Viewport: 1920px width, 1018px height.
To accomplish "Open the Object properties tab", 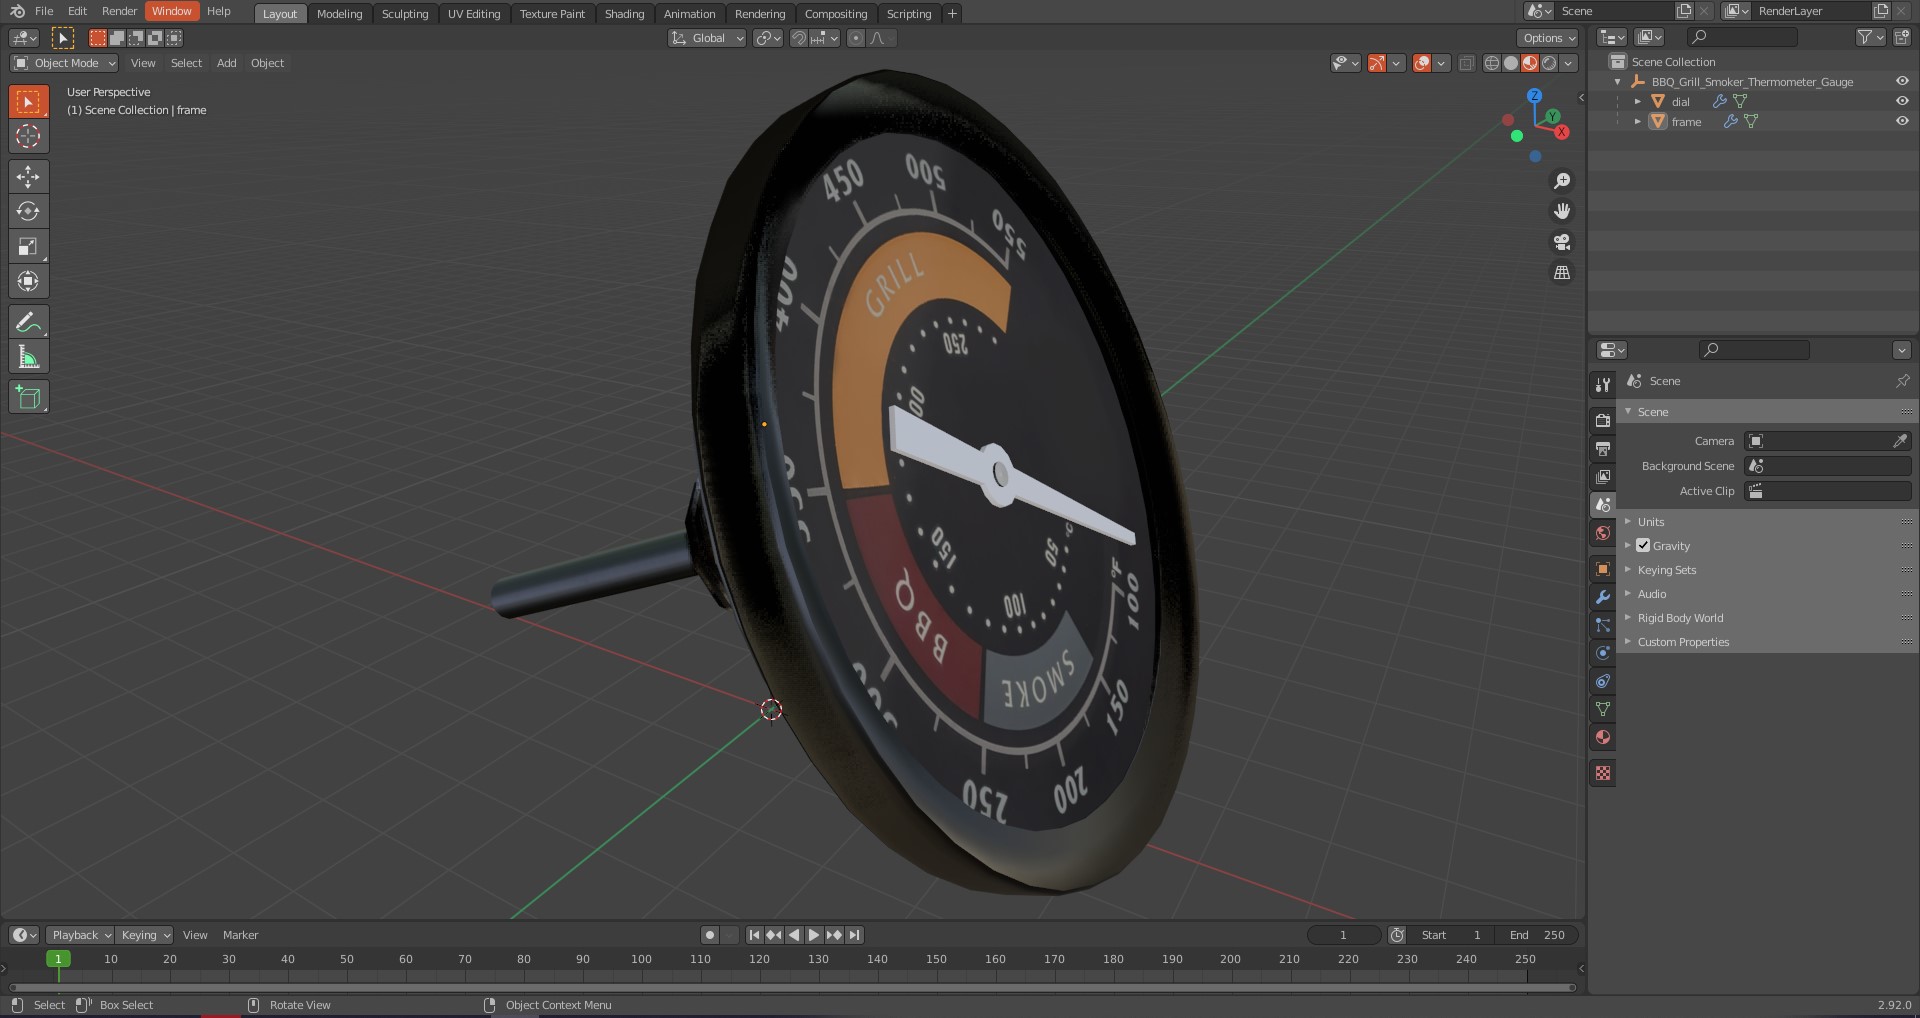I will 1603,569.
